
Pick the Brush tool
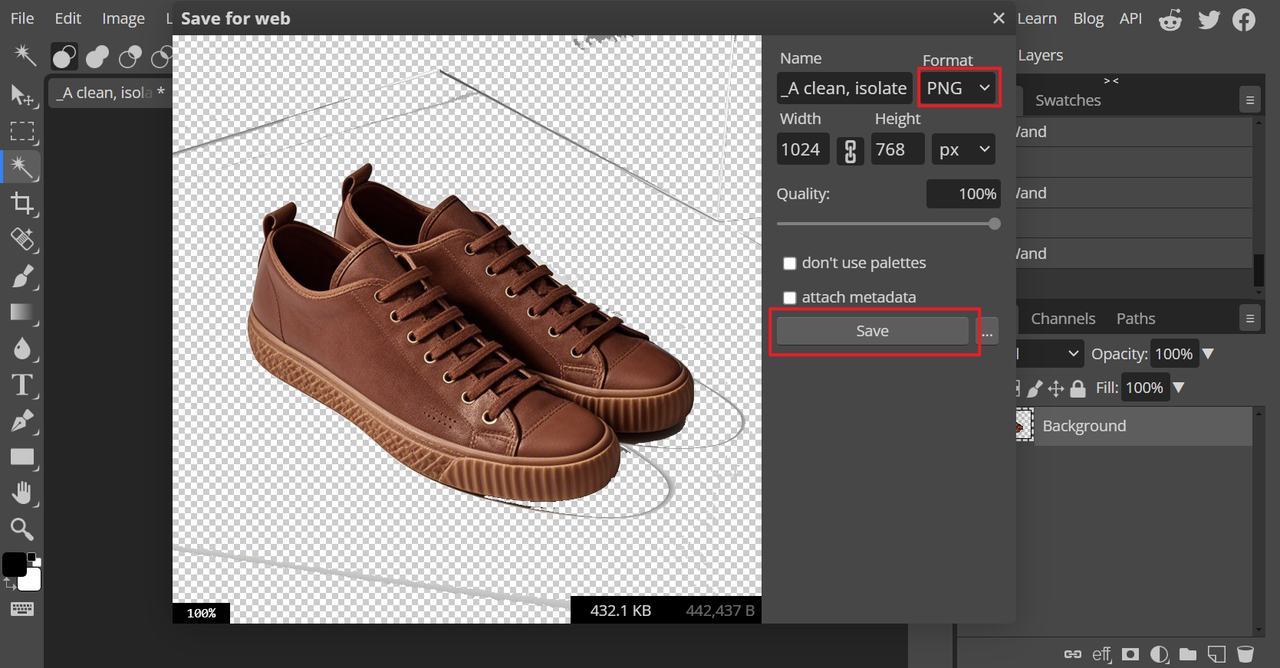22,277
